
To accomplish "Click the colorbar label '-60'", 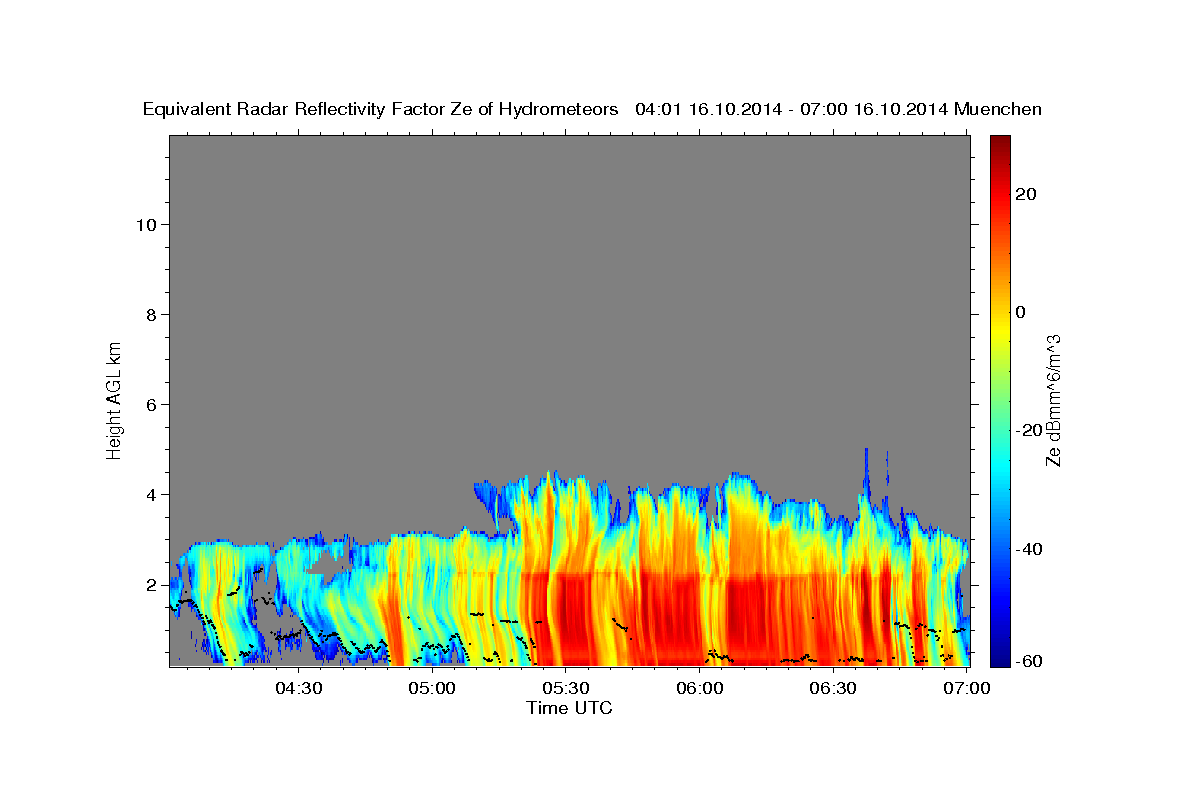I will [1029, 660].
